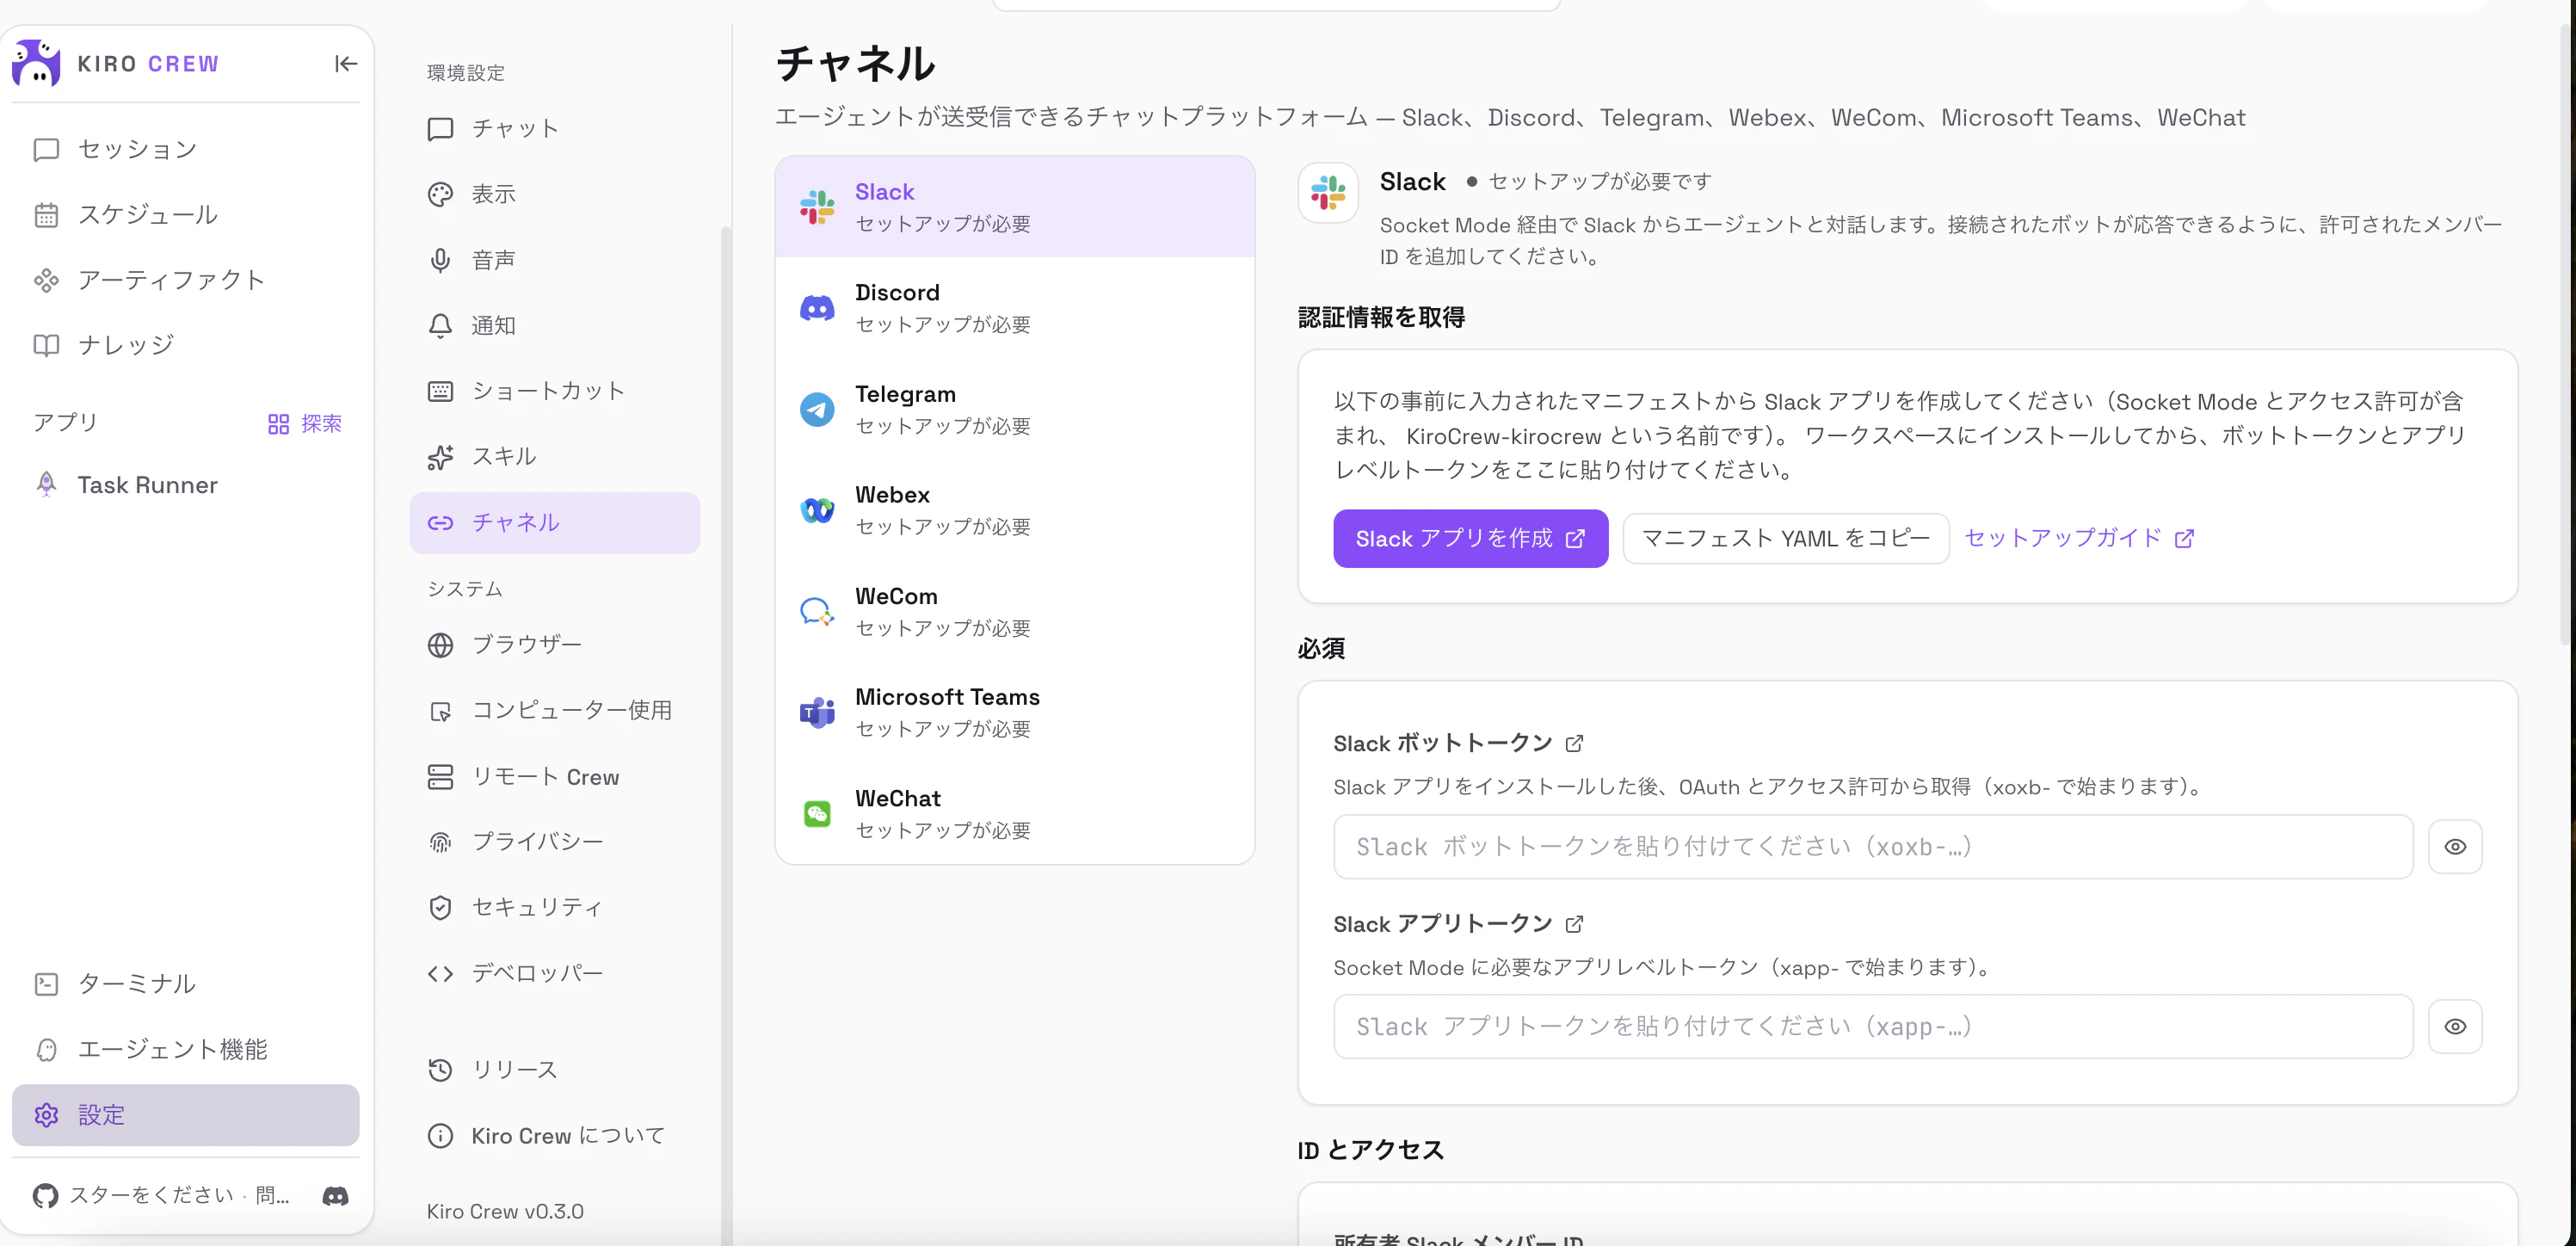Open デベロッパー code settings
Viewport: 2576px width, 1246px height.
(x=555, y=973)
